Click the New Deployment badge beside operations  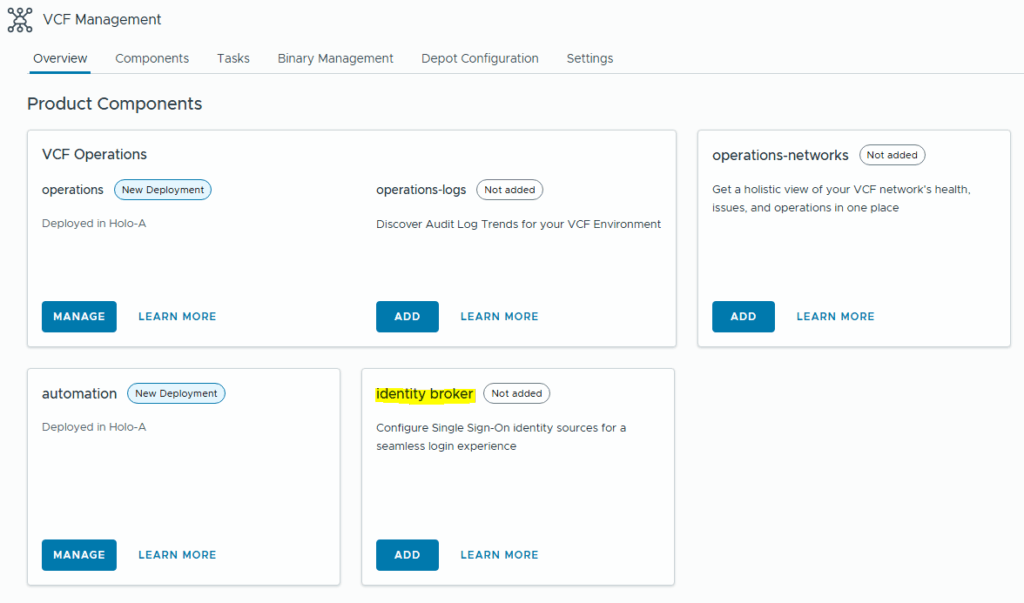coord(162,189)
